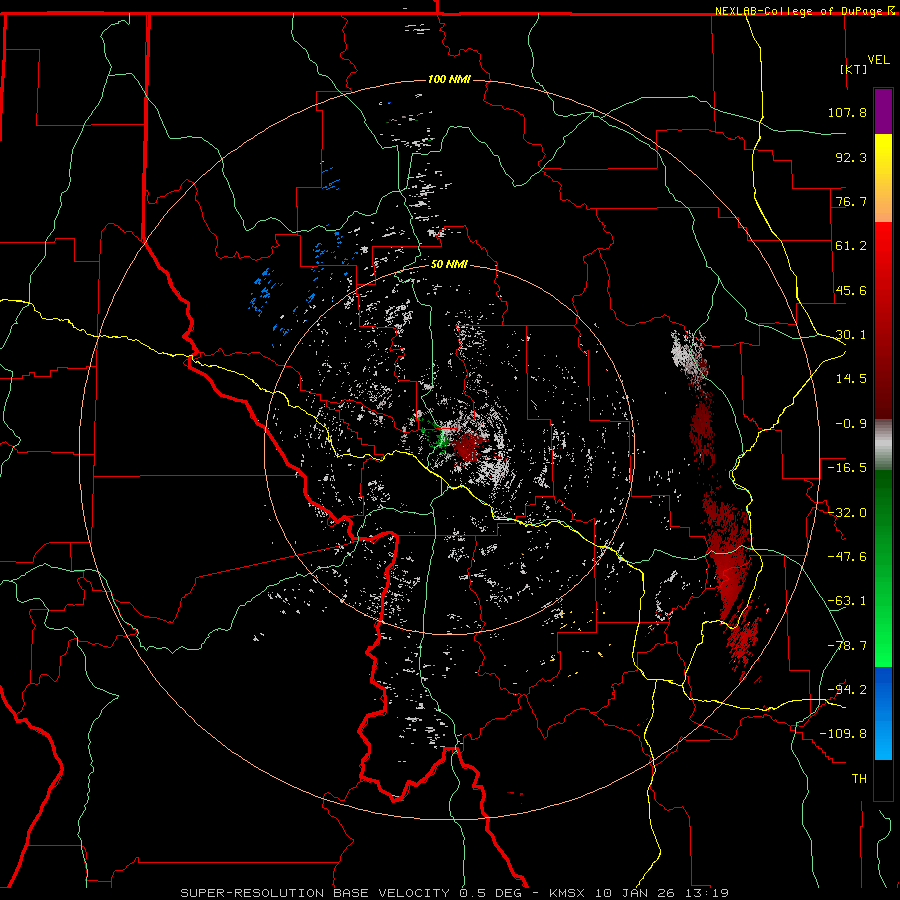
Task: Click the 13:19 timestamp in footer
Action: (705, 893)
